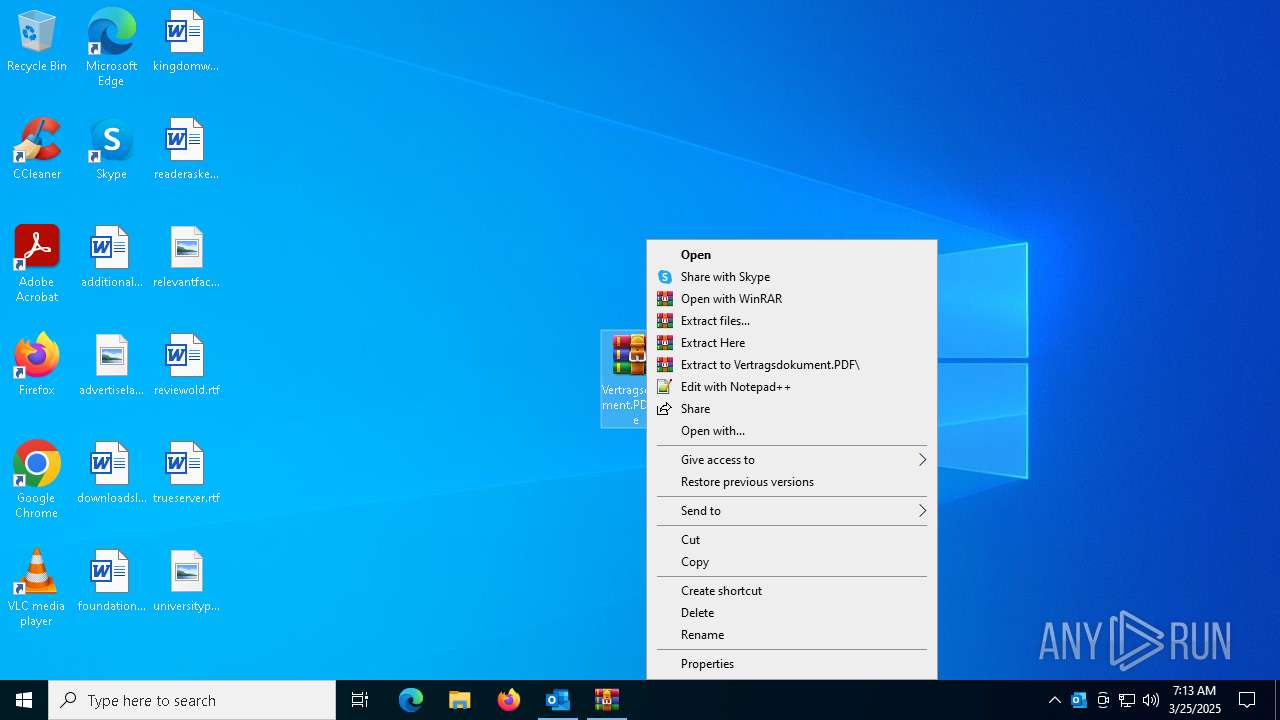Select the readeraske... Word document
The height and width of the screenshot is (720, 1280).
click(185, 150)
